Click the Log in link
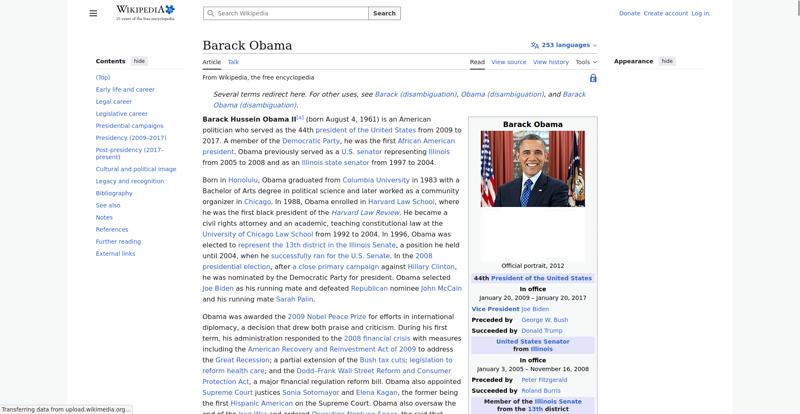 tap(700, 14)
